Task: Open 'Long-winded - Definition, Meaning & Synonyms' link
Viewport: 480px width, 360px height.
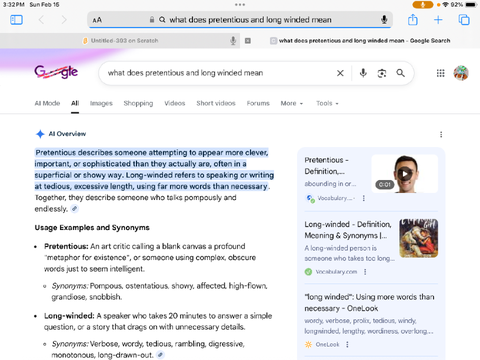Action: (x=348, y=230)
